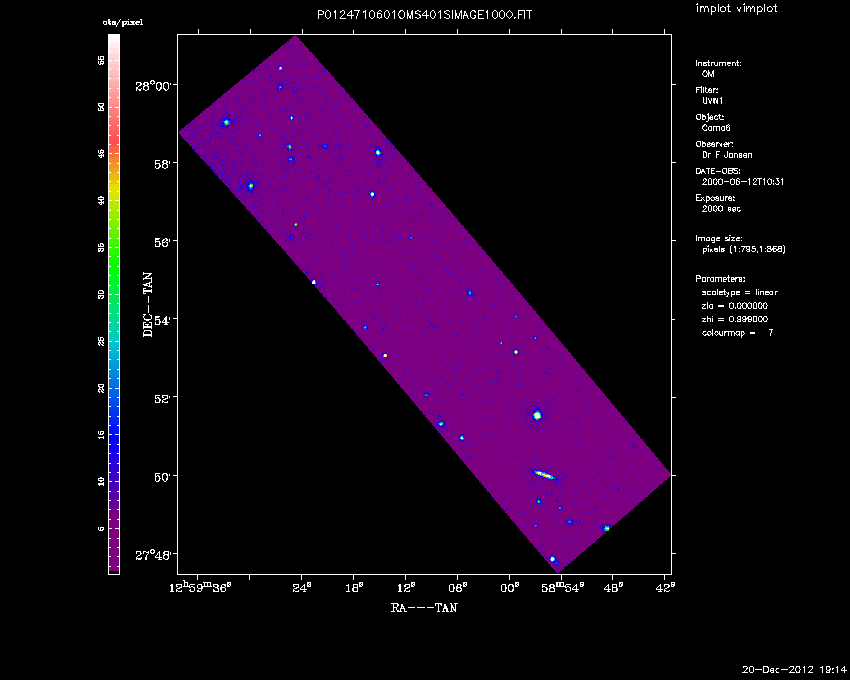
Task: Click the RA tick label 42s
Action: coord(666,587)
